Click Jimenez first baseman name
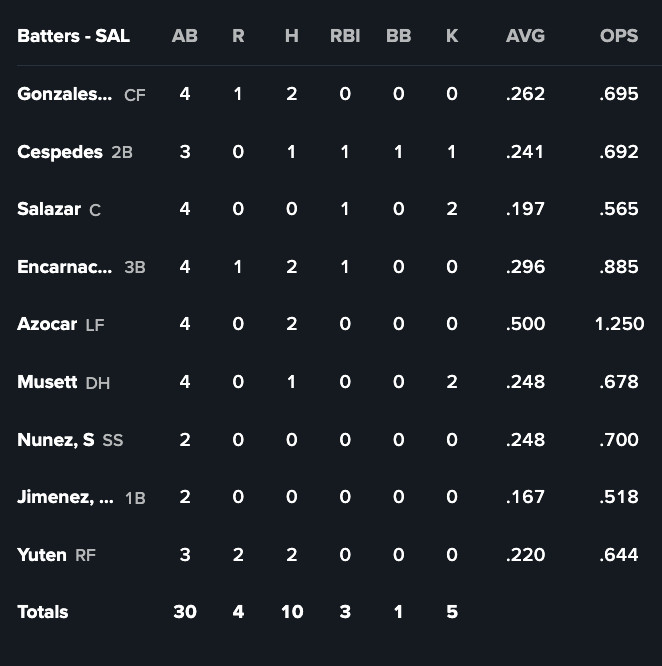 coord(64,497)
